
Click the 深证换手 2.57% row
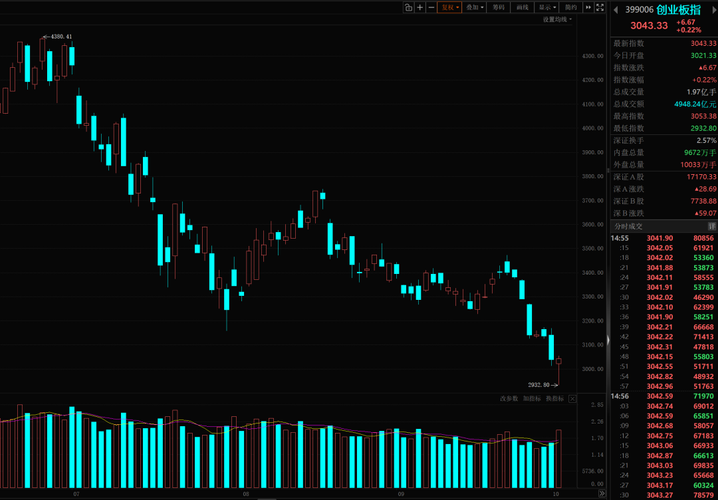click(x=664, y=141)
